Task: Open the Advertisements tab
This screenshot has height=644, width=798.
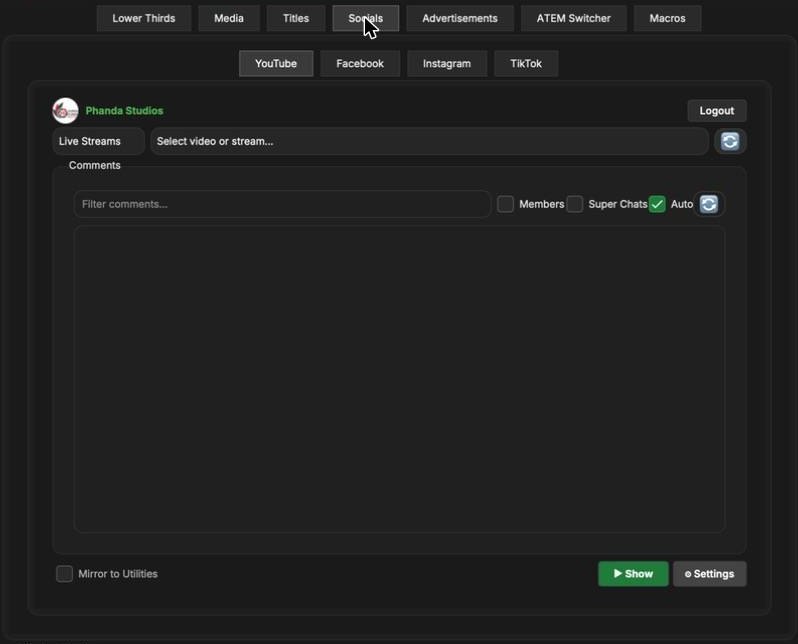Action: click(x=460, y=18)
